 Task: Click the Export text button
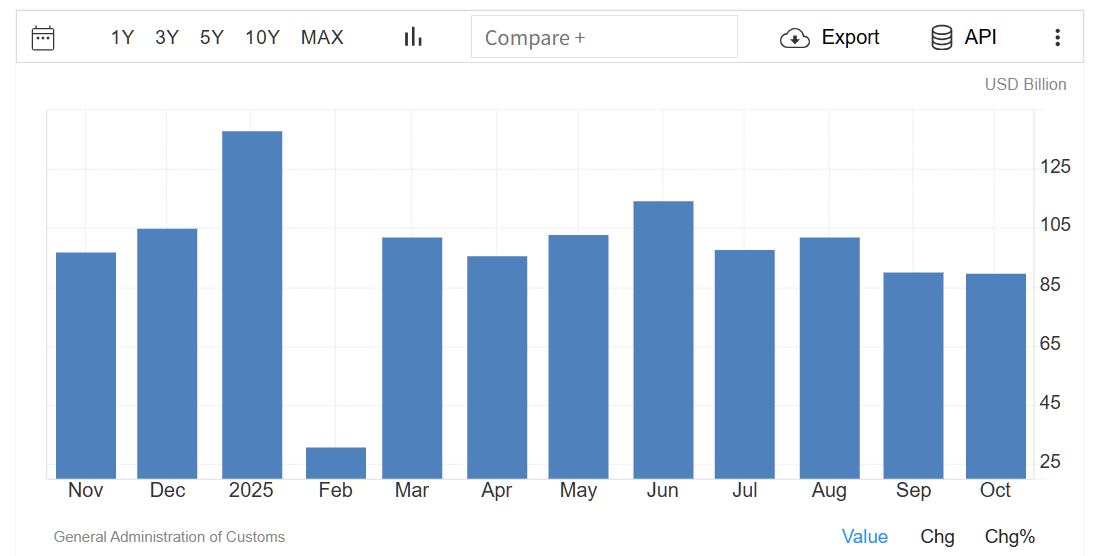[x=850, y=38]
